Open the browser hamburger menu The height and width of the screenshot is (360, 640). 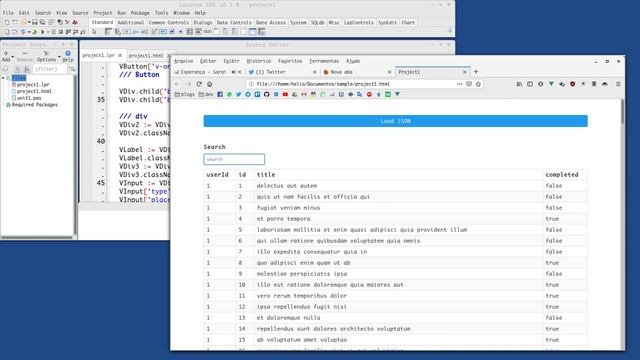(618, 84)
